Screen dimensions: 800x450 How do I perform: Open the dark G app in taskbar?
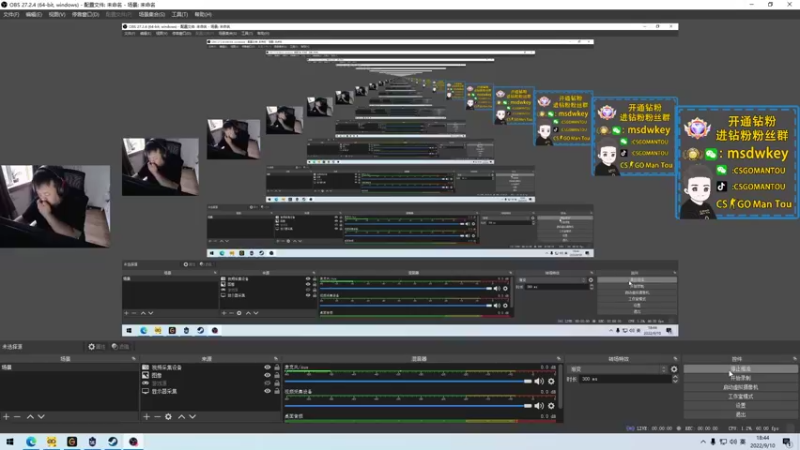72,441
